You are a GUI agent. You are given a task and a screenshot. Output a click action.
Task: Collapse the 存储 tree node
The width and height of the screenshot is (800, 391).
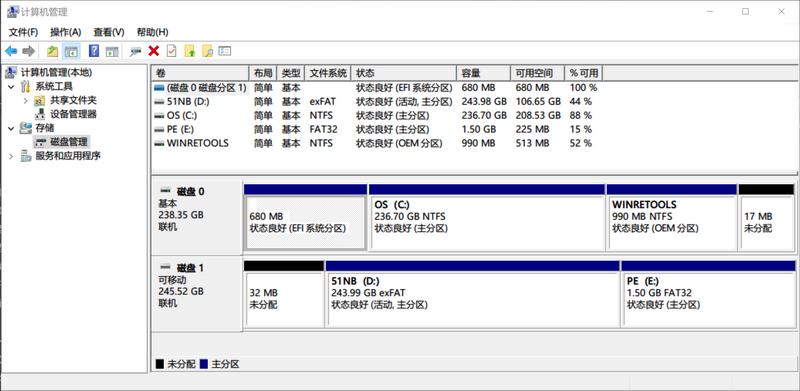11,128
